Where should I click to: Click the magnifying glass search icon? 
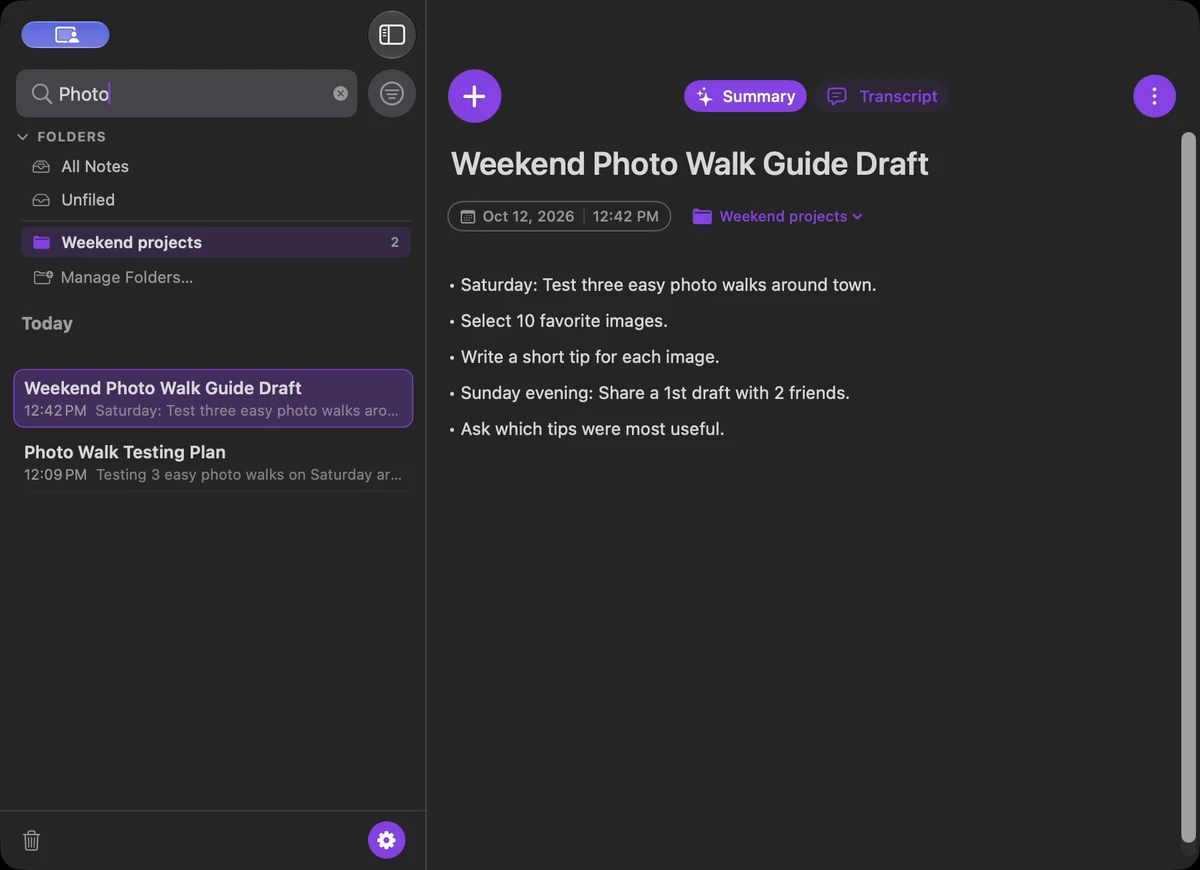pos(41,93)
